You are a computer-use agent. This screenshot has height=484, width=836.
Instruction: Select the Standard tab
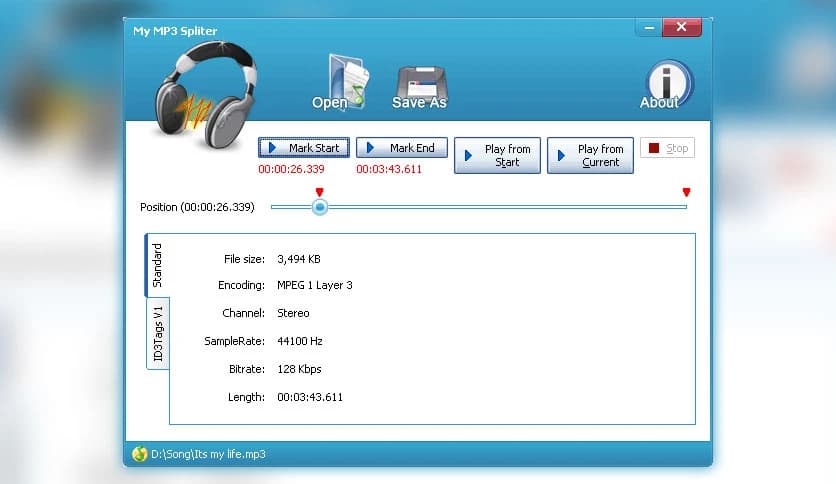point(157,265)
